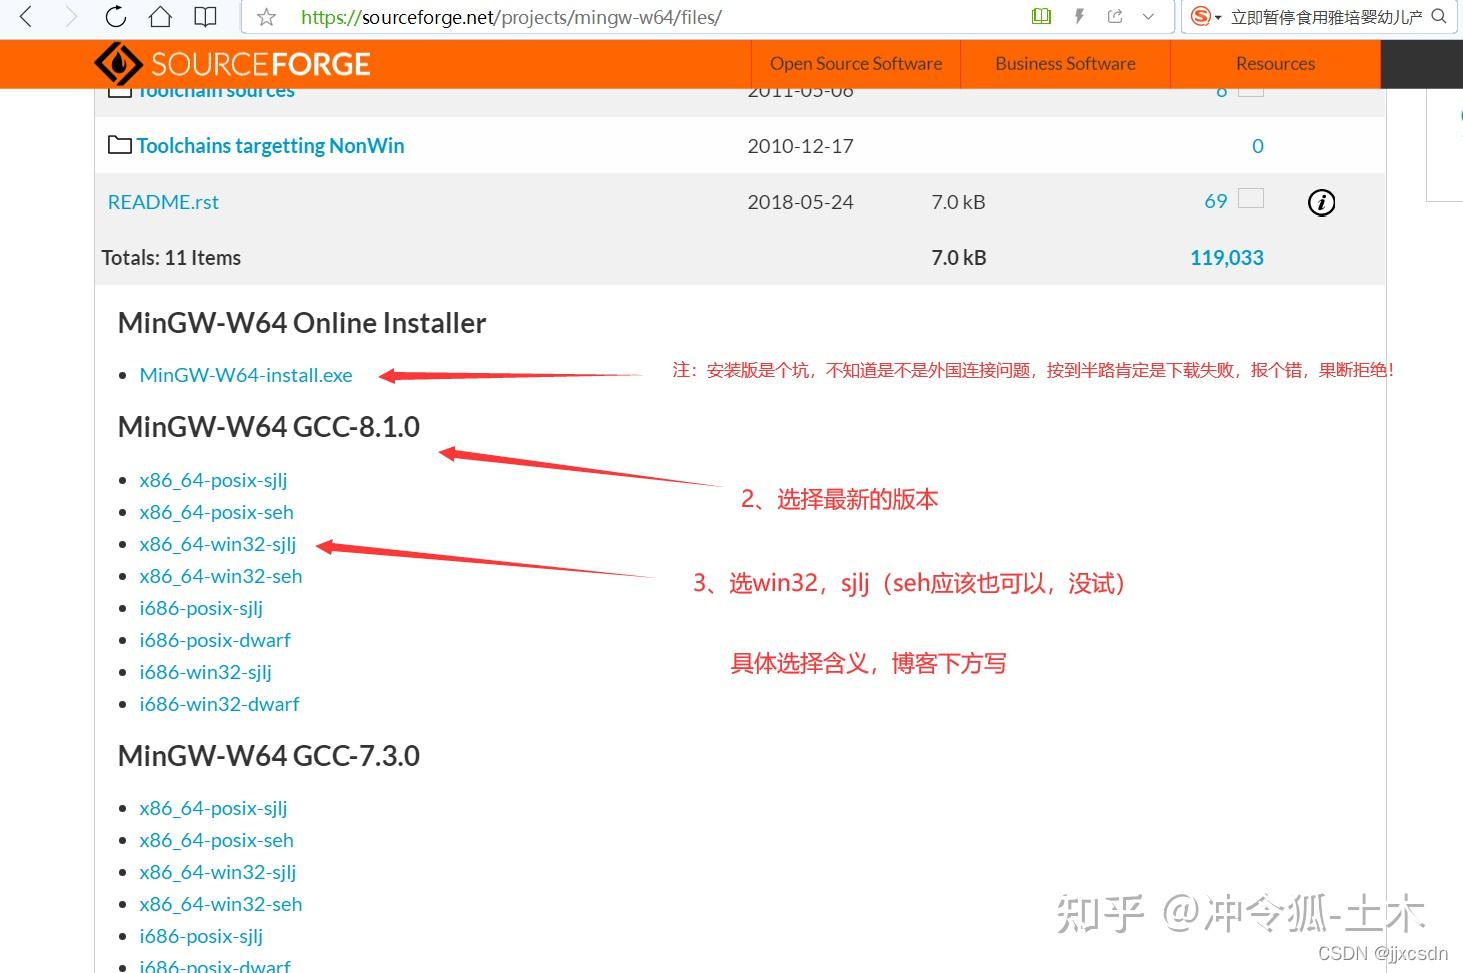Click the star to bookmark this page
The height and width of the screenshot is (973, 1463).
click(266, 16)
